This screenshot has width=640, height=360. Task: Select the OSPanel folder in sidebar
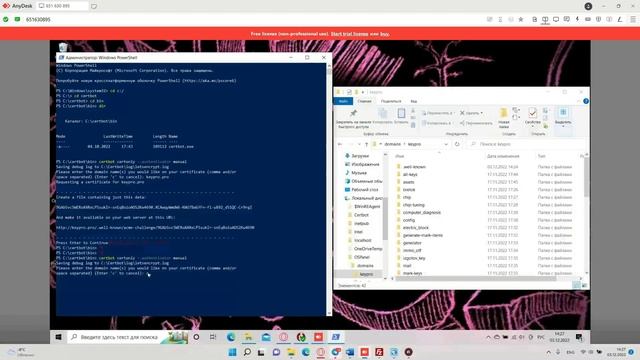358,258
